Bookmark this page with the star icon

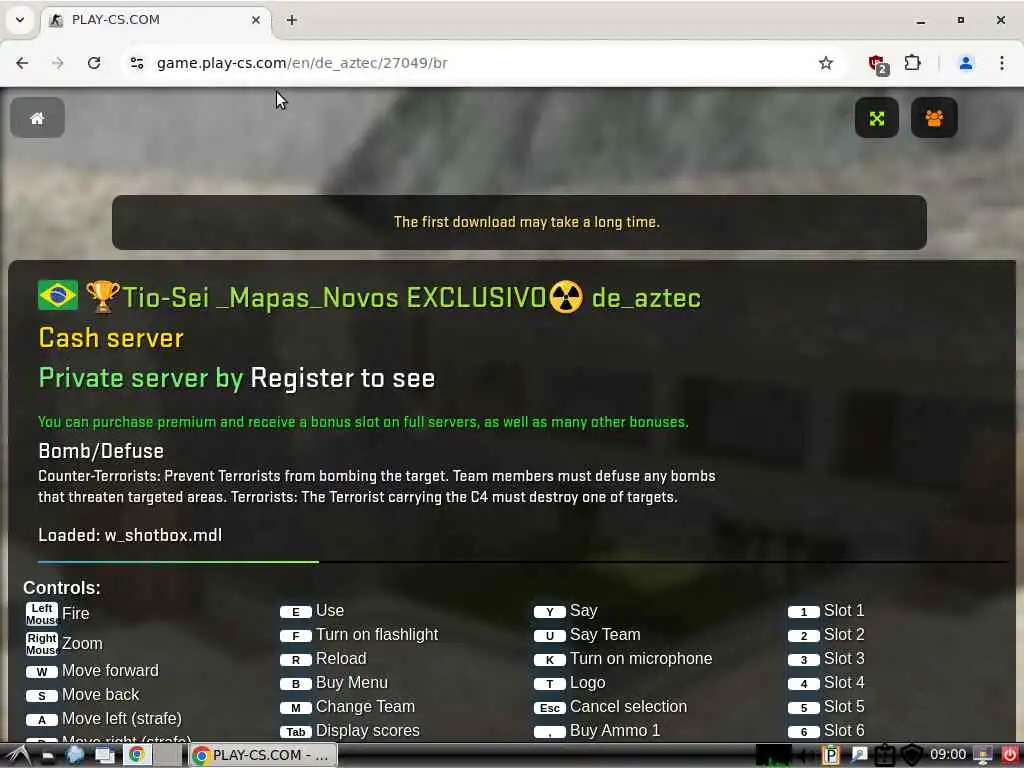coord(825,63)
